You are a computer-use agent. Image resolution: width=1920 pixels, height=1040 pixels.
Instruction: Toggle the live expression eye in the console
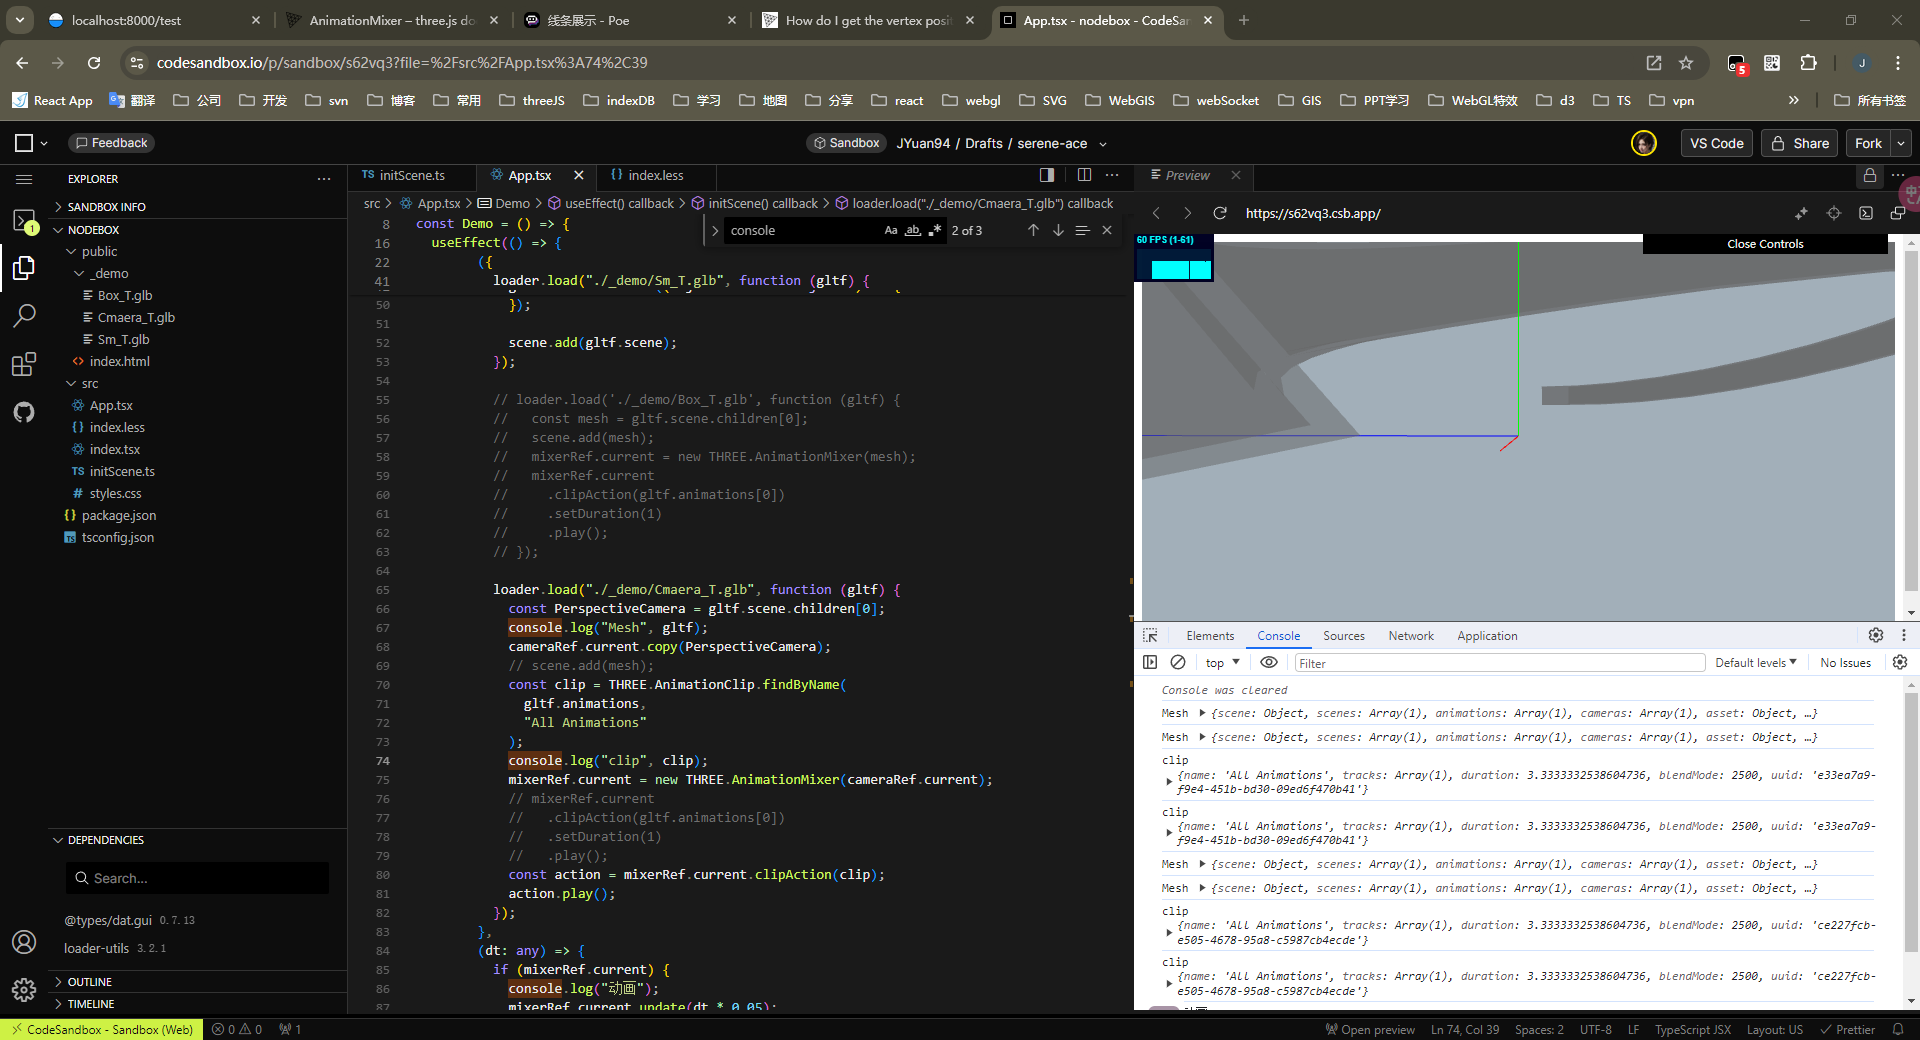[x=1268, y=662]
